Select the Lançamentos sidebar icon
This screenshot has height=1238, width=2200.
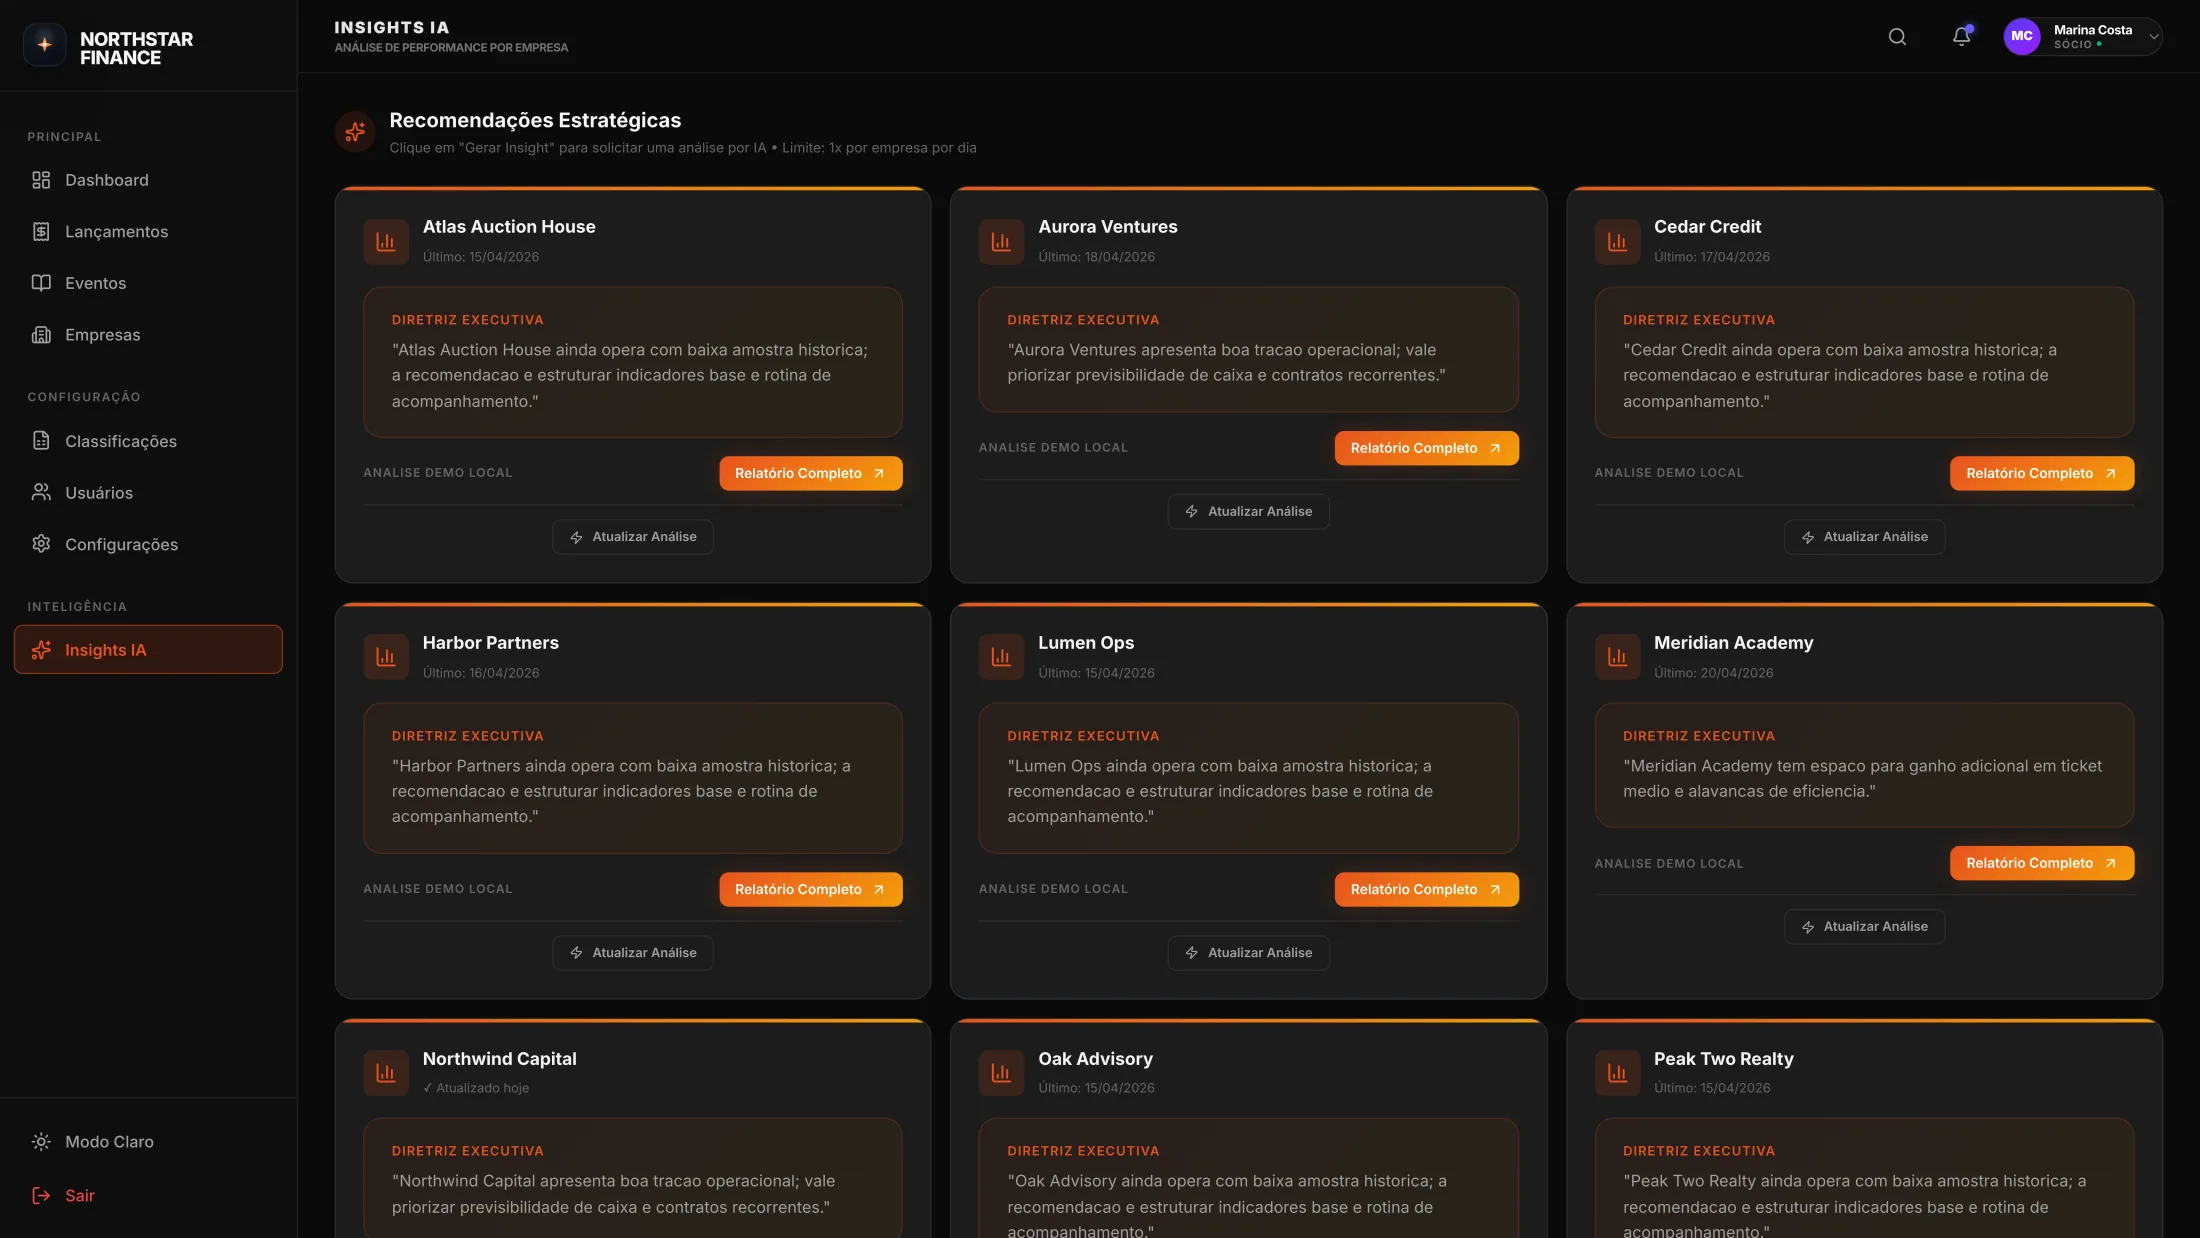[41, 231]
